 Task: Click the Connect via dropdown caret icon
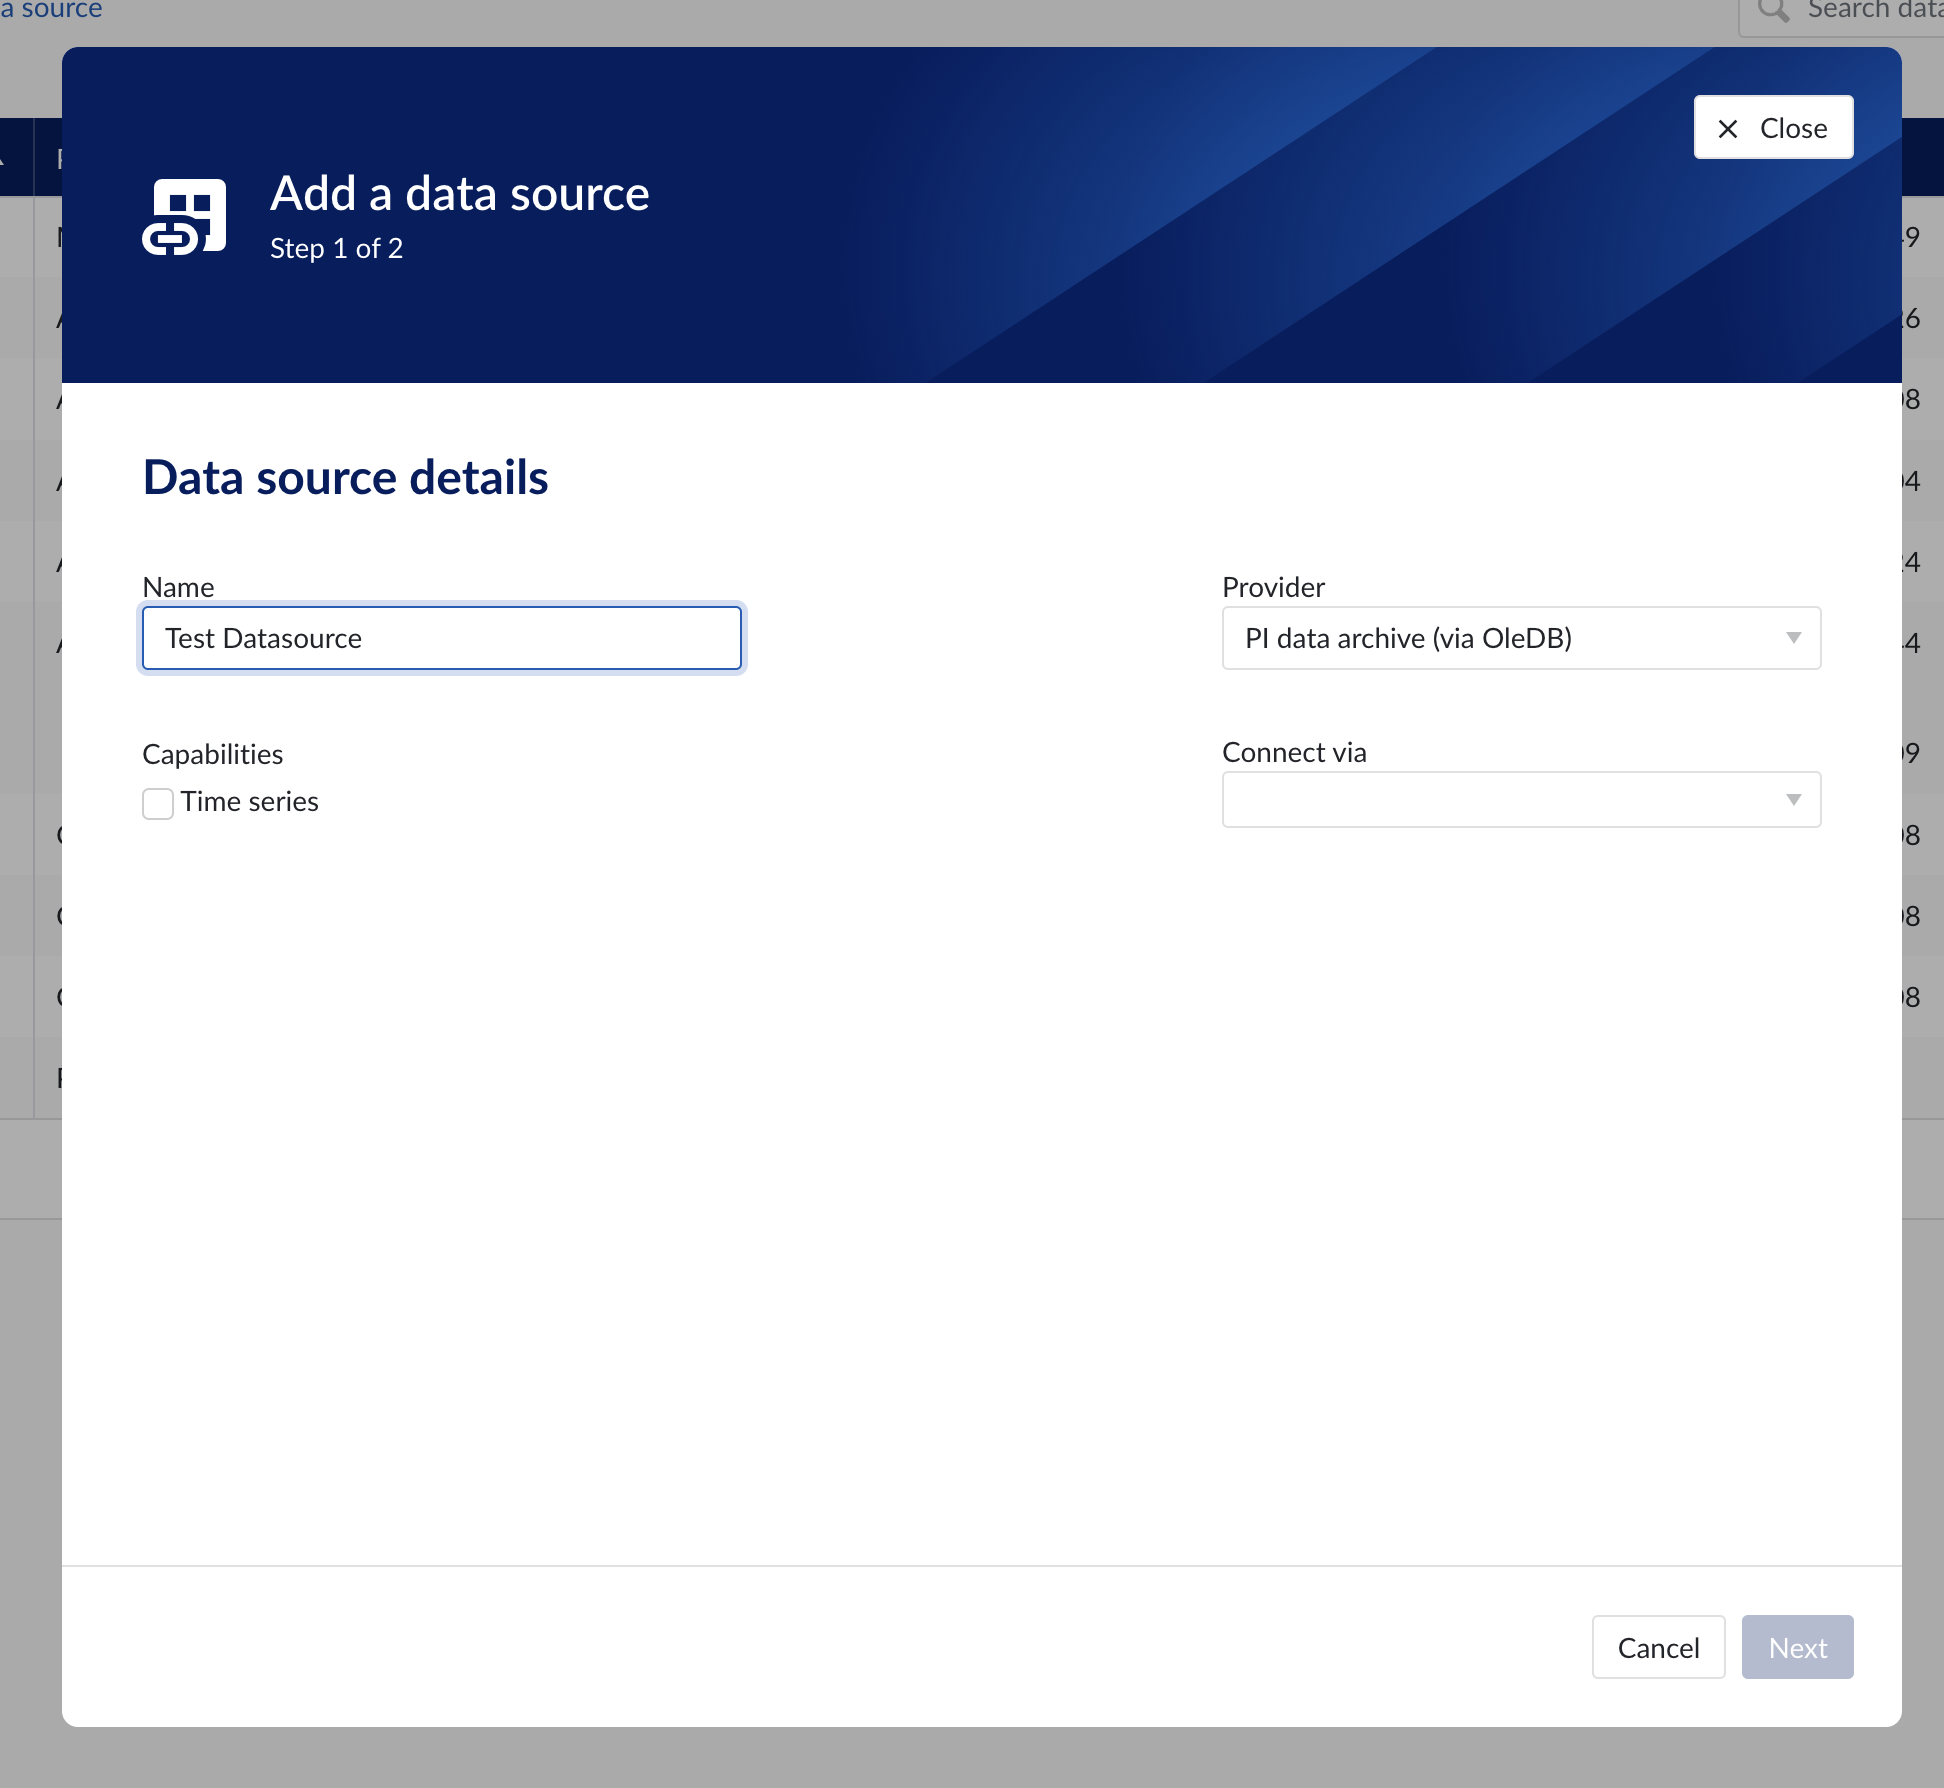(1793, 799)
